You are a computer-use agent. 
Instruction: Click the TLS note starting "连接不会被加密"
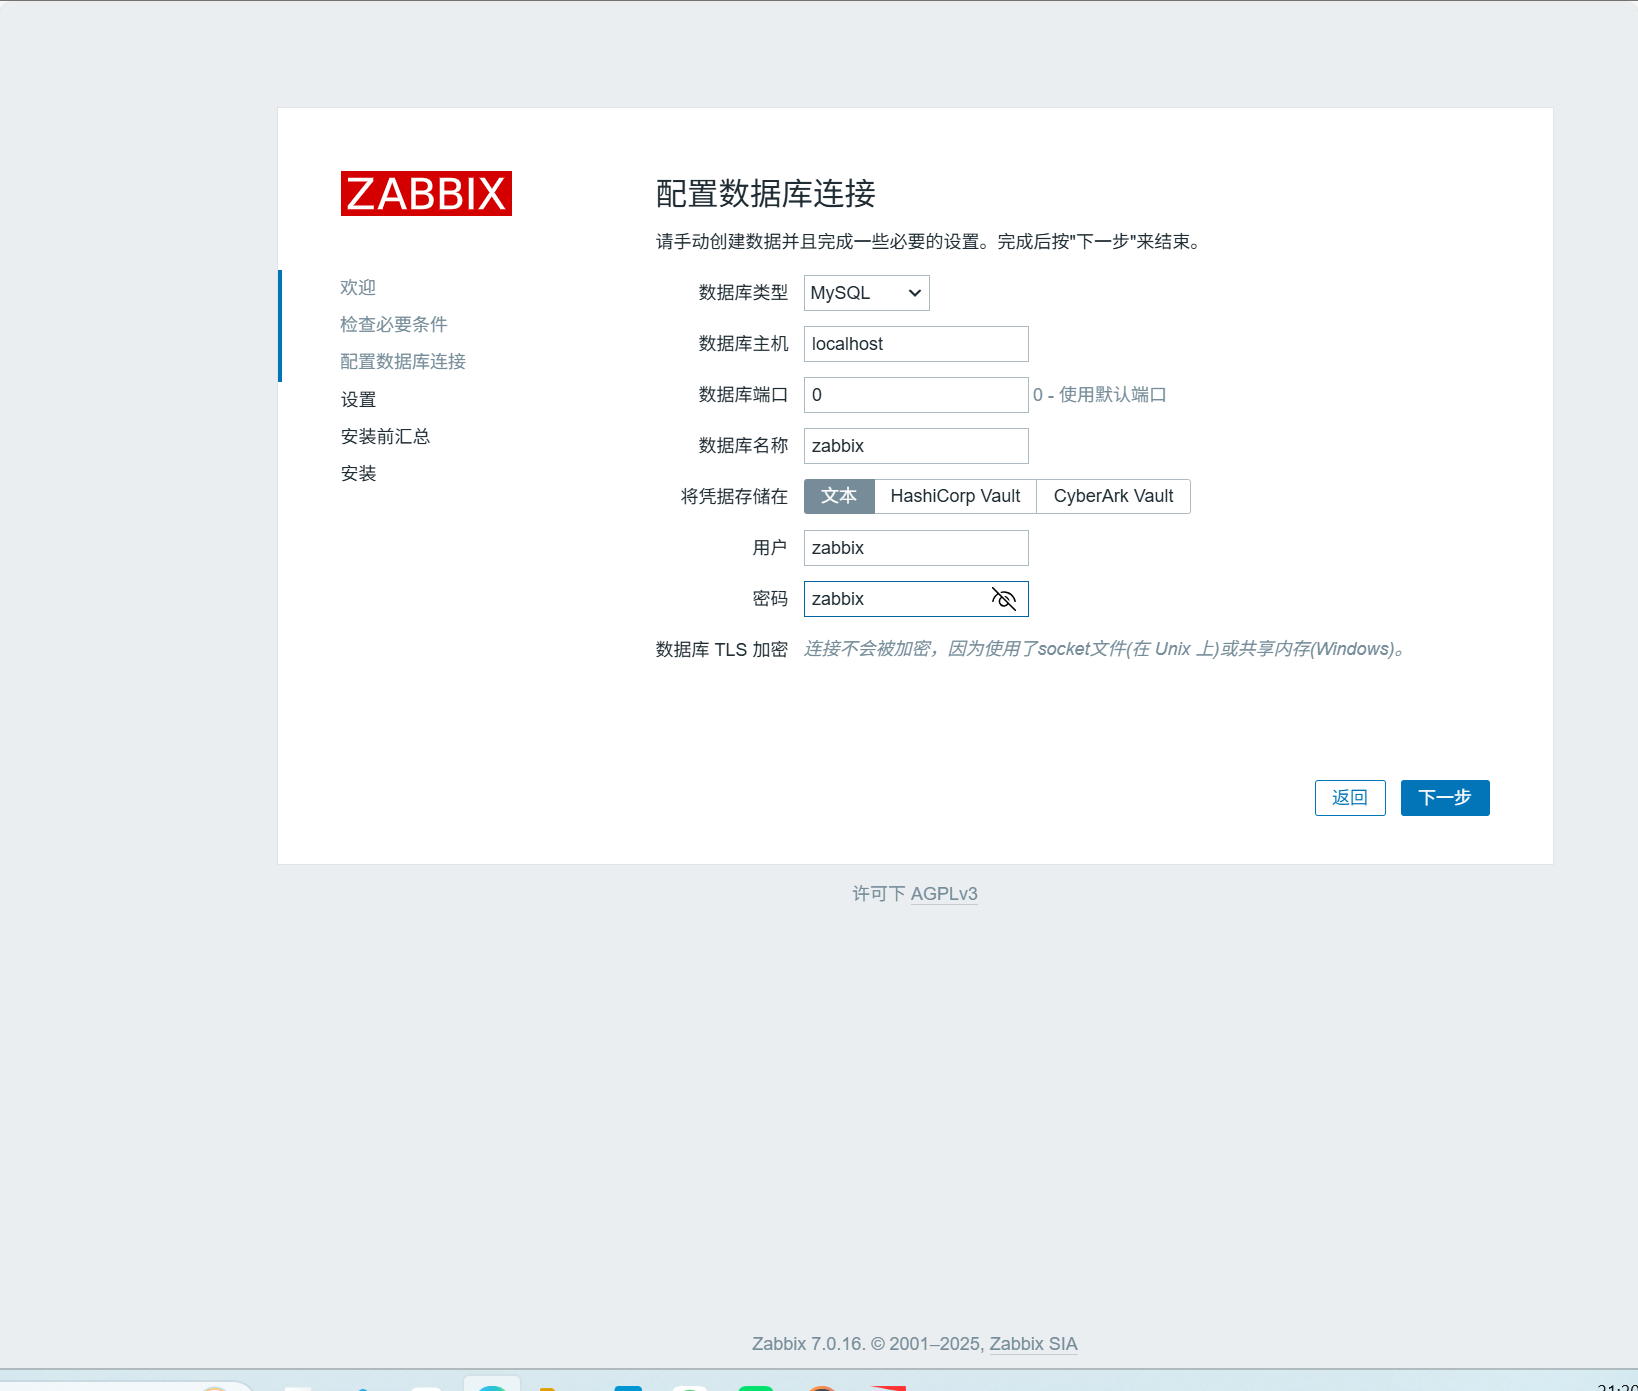1107,649
